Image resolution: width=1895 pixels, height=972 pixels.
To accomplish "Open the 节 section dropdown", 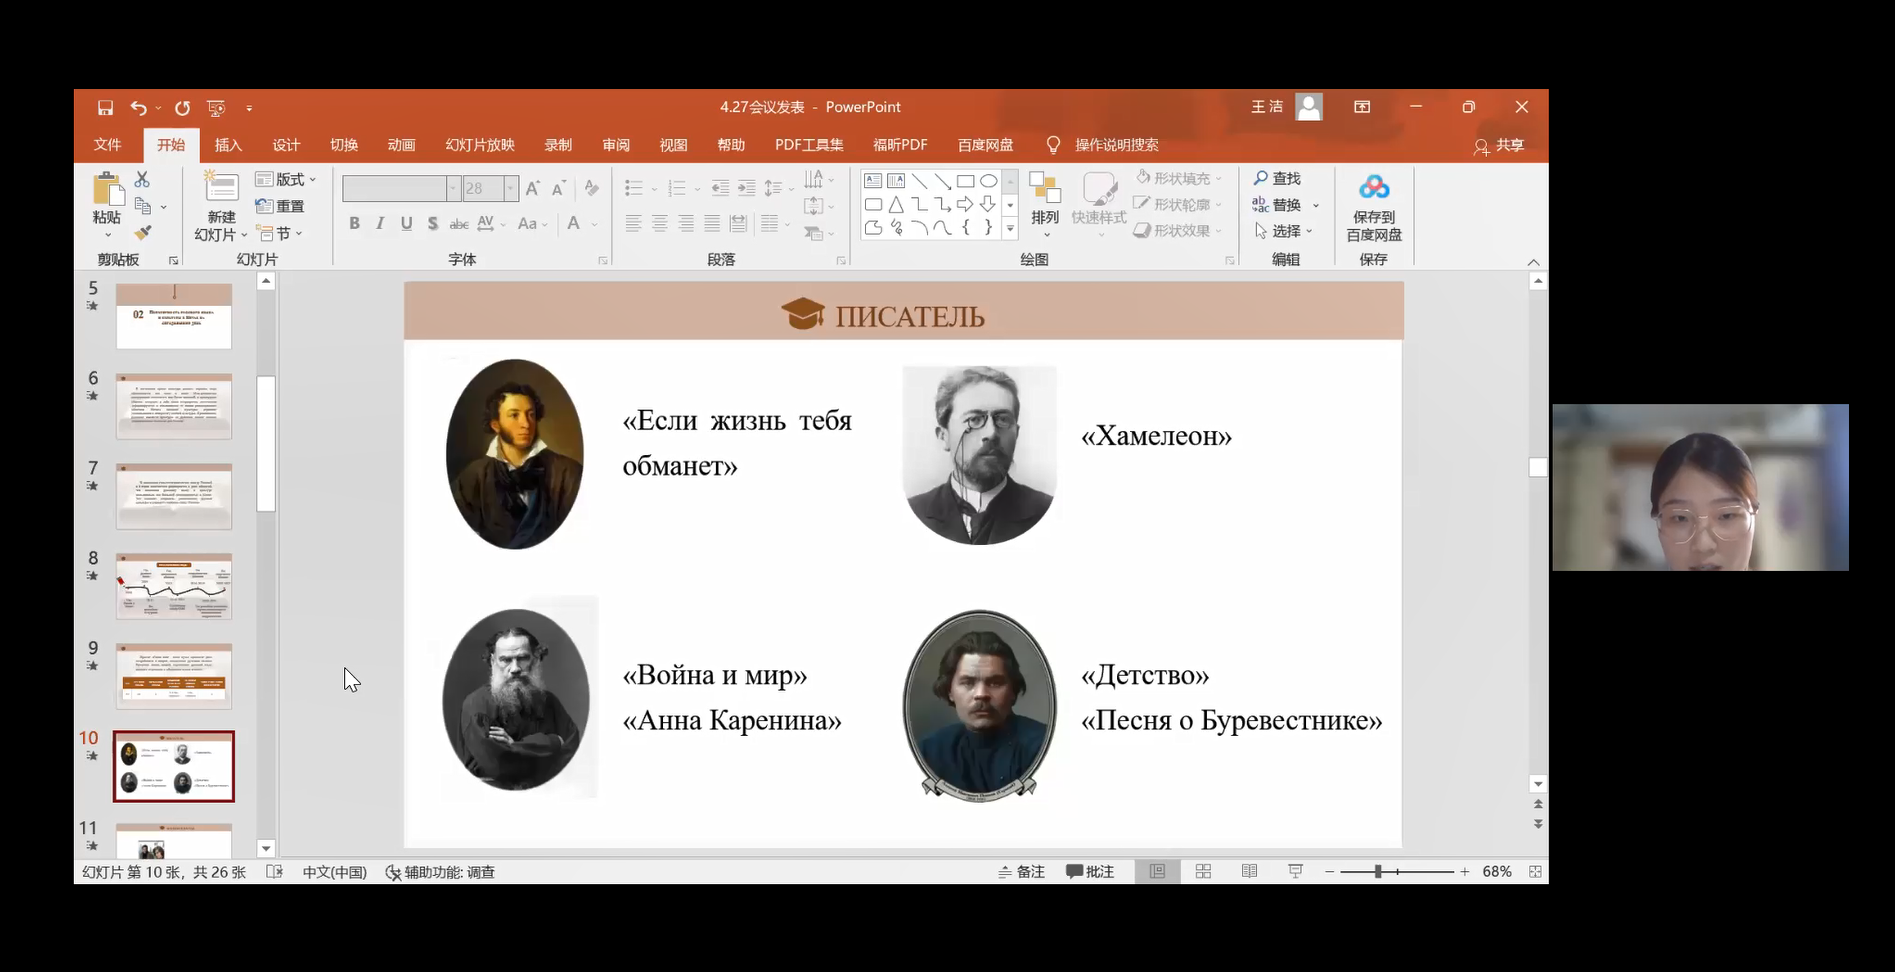I will (x=280, y=233).
